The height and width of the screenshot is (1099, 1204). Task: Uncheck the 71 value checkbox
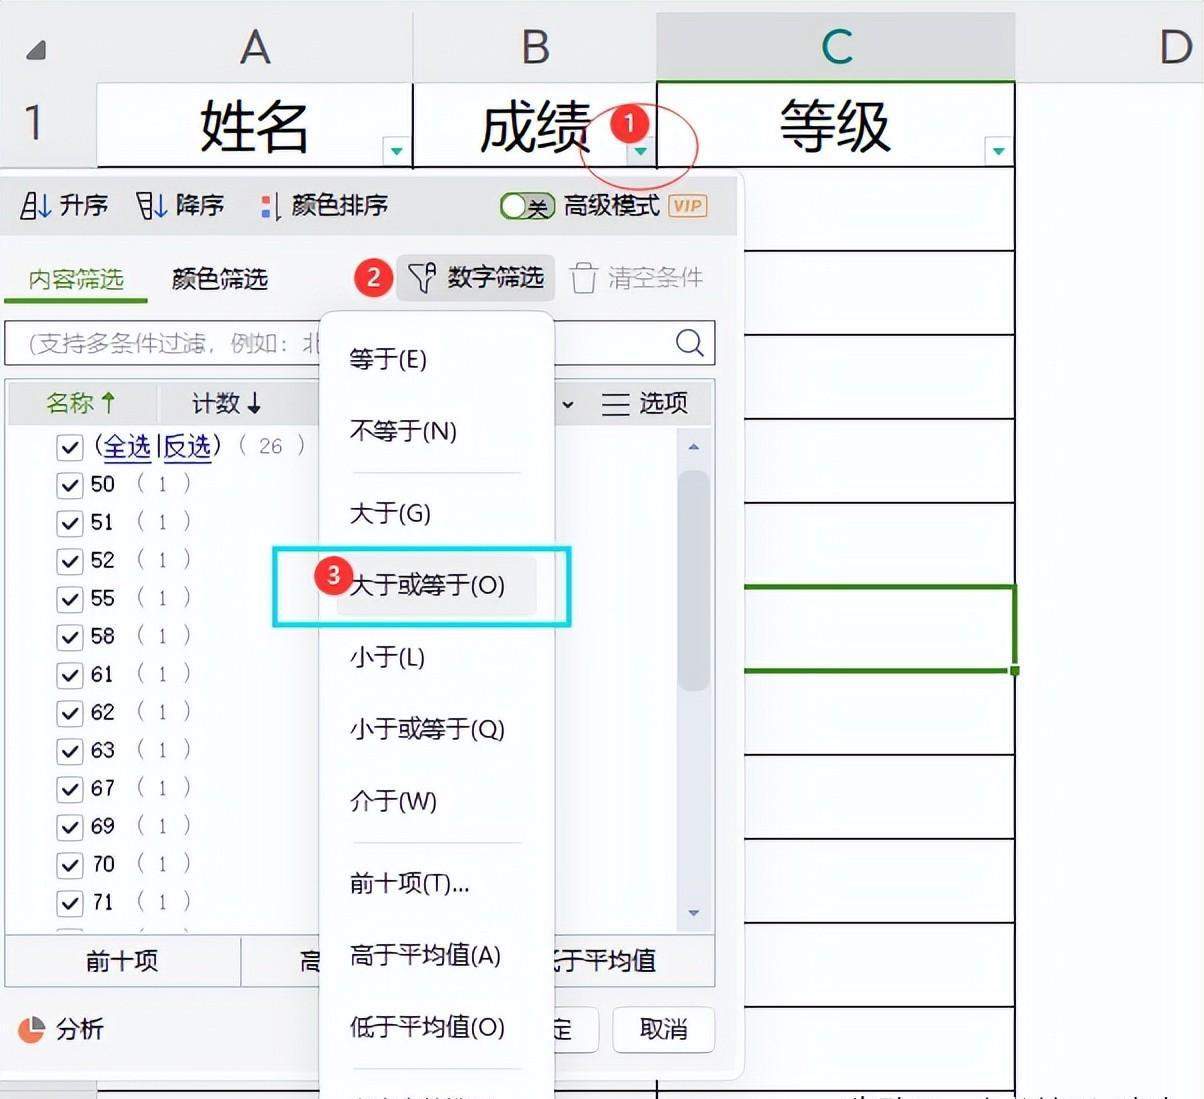tap(69, 903)
